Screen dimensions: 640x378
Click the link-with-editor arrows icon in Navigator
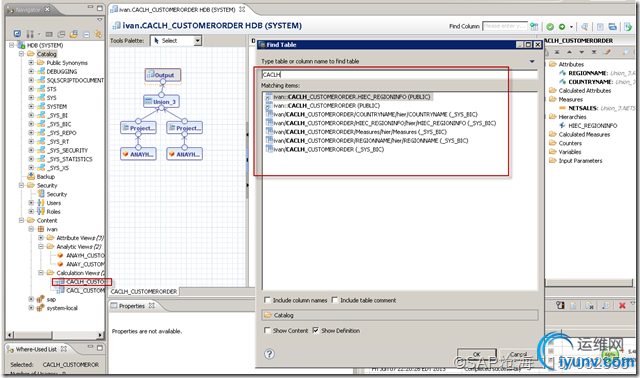pyautogui.click(x=98, y=34)
